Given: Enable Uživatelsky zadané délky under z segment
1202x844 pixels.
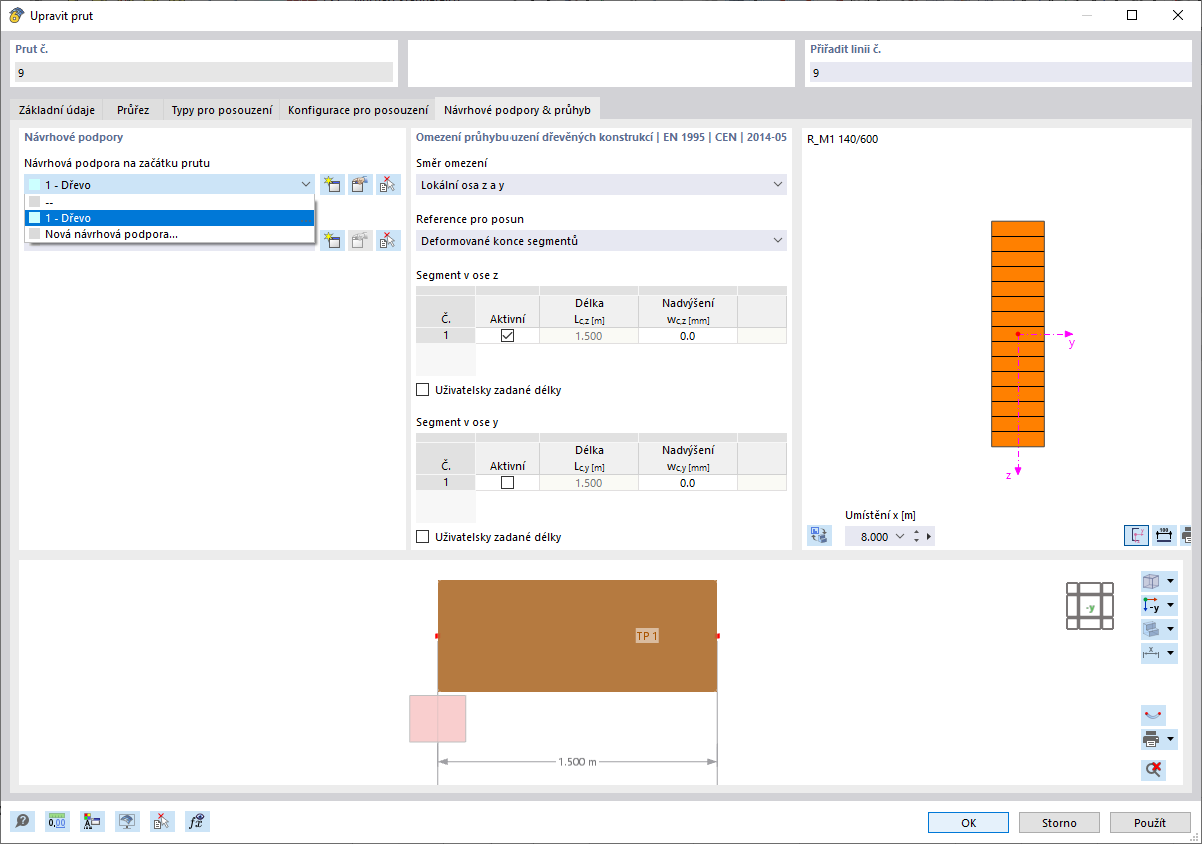Looking at the screenshot, I should pos(422,390).
